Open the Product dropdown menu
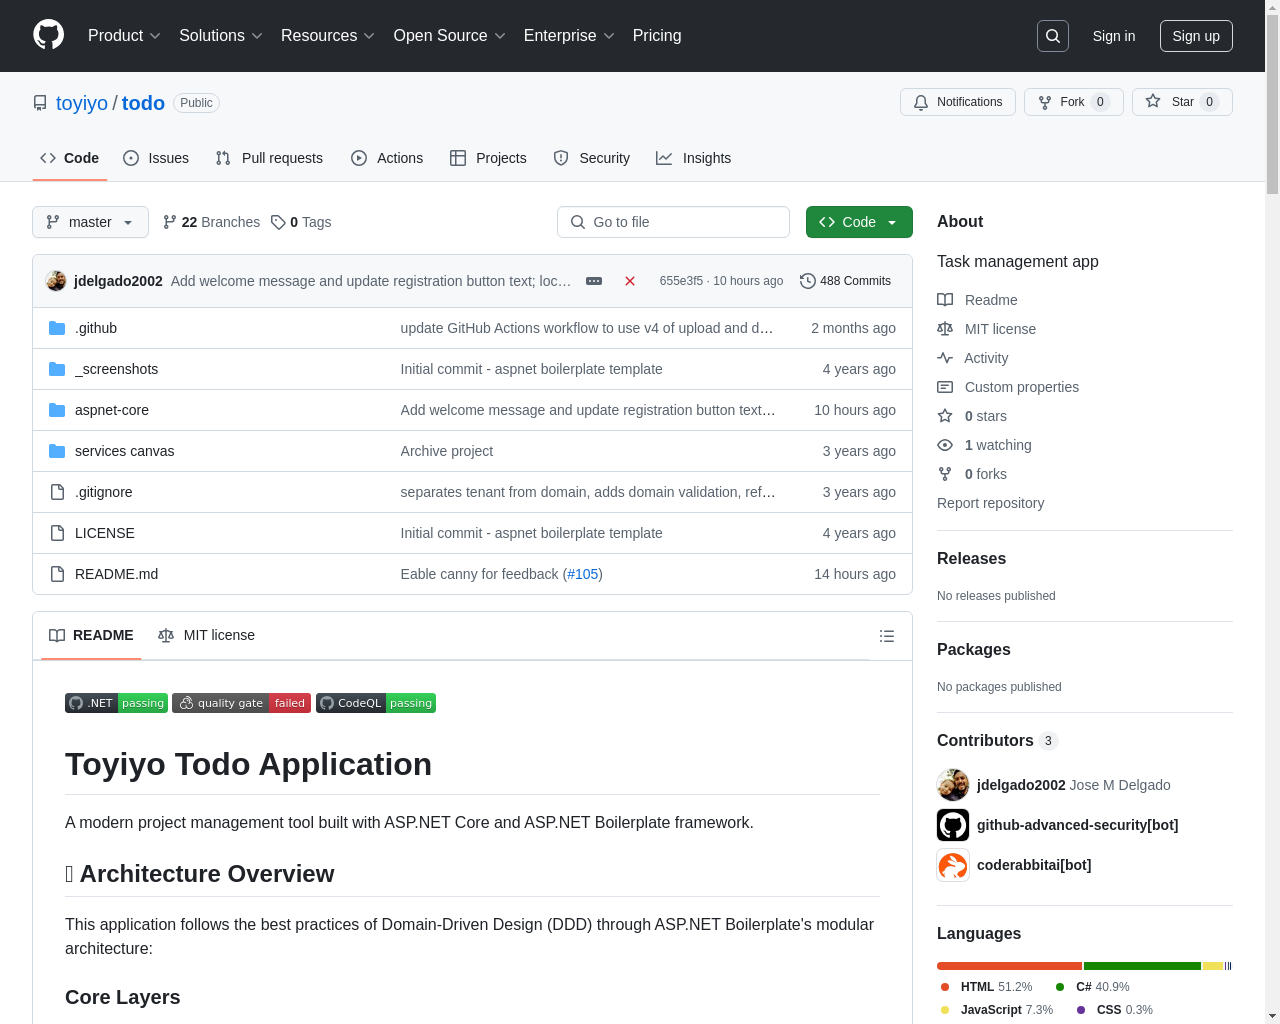Screen dimensions: 1280x1024 [x=124, y=36]
